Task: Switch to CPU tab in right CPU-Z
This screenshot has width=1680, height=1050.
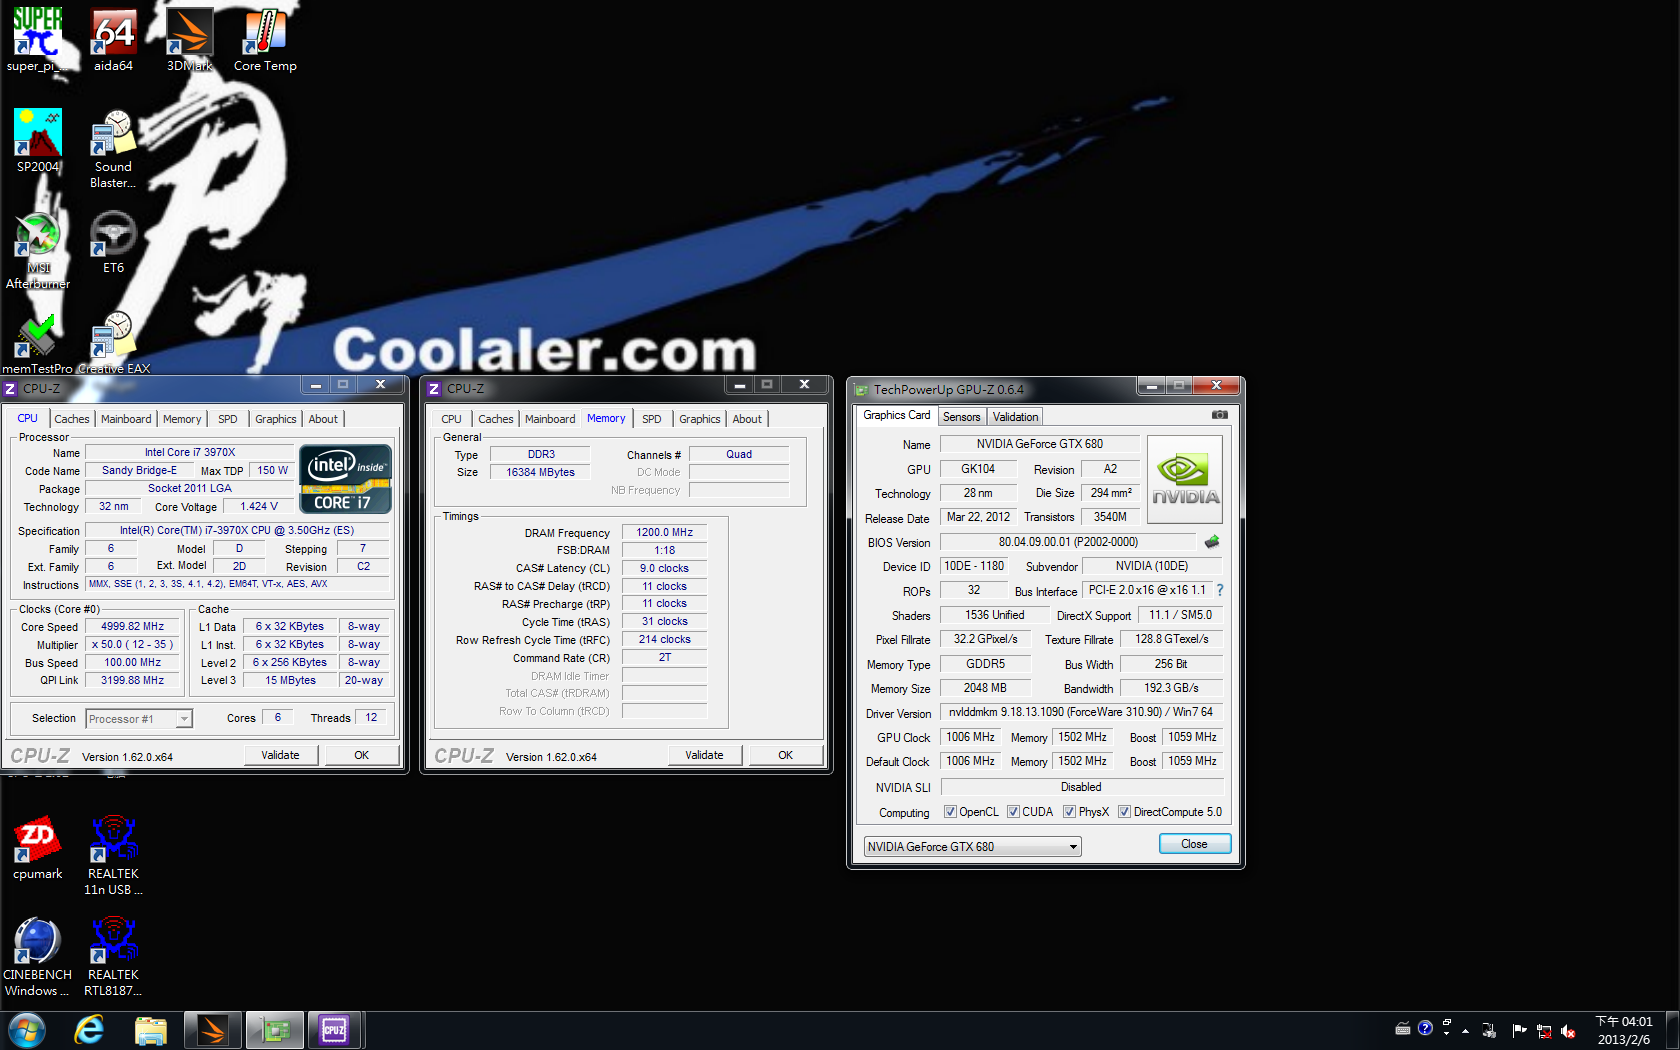Action: click(451, 419)
